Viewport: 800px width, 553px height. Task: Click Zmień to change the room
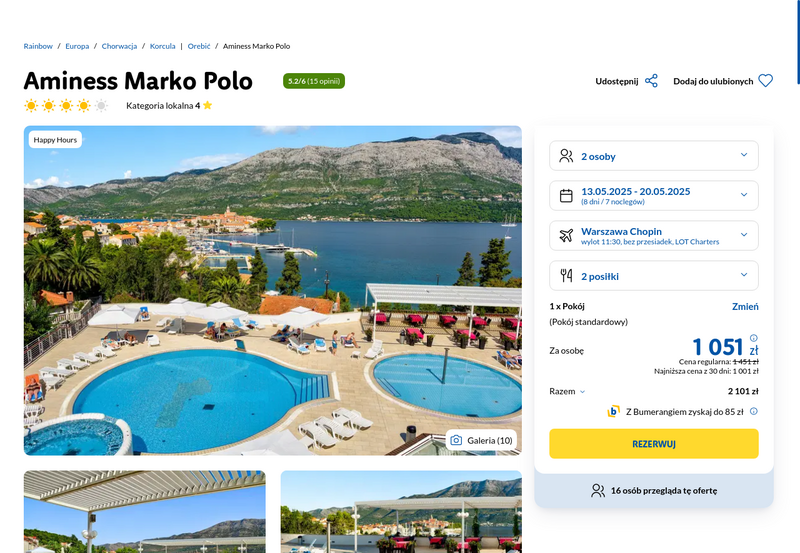[x=745, y=306]
